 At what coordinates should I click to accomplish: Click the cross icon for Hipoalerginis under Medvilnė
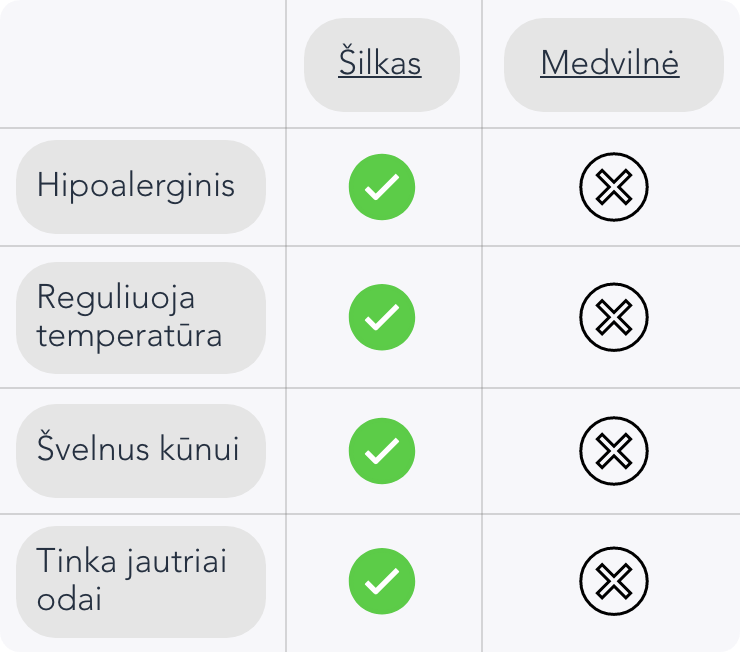tap(614, 187)
